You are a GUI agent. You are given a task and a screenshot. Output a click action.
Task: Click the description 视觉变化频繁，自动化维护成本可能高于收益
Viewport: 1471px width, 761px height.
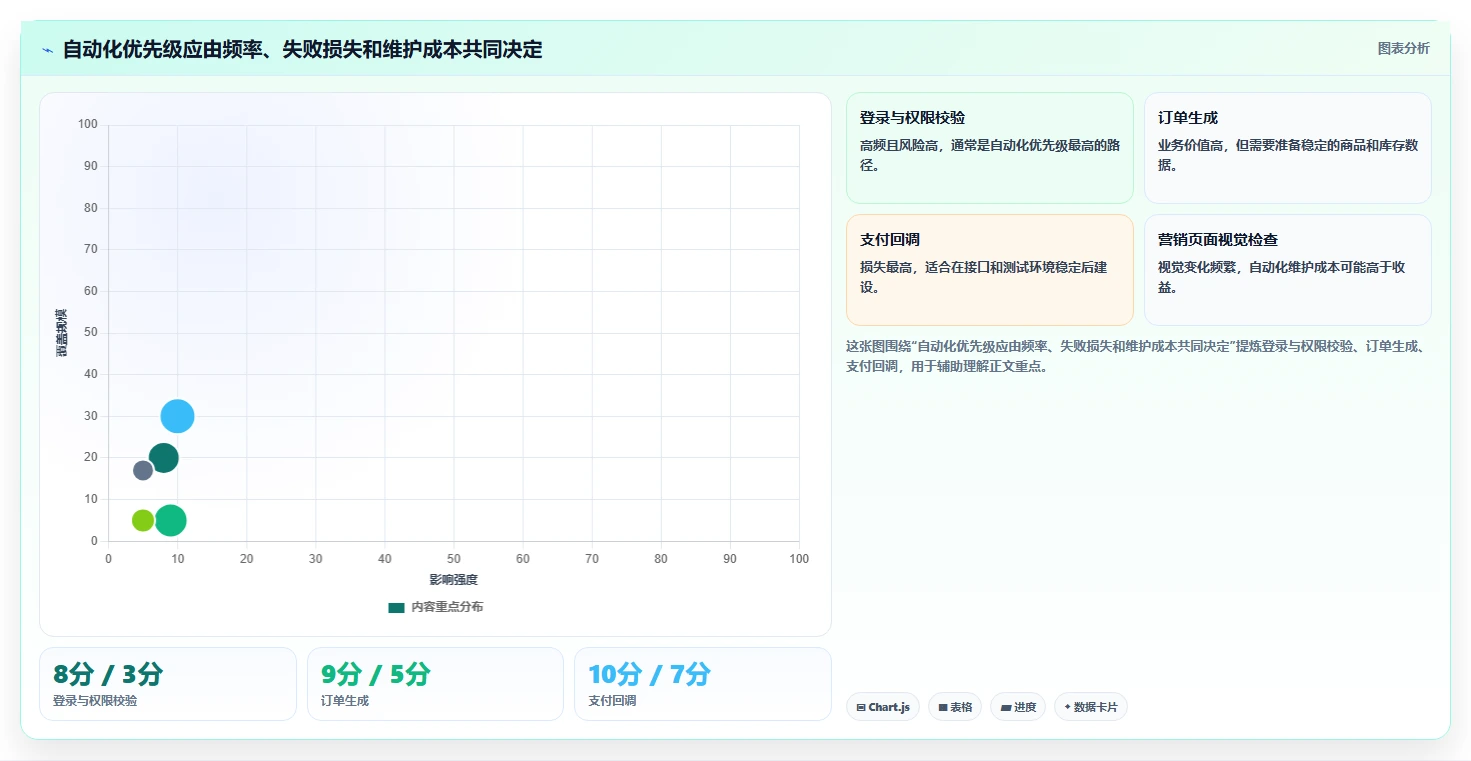[1282, 277]
